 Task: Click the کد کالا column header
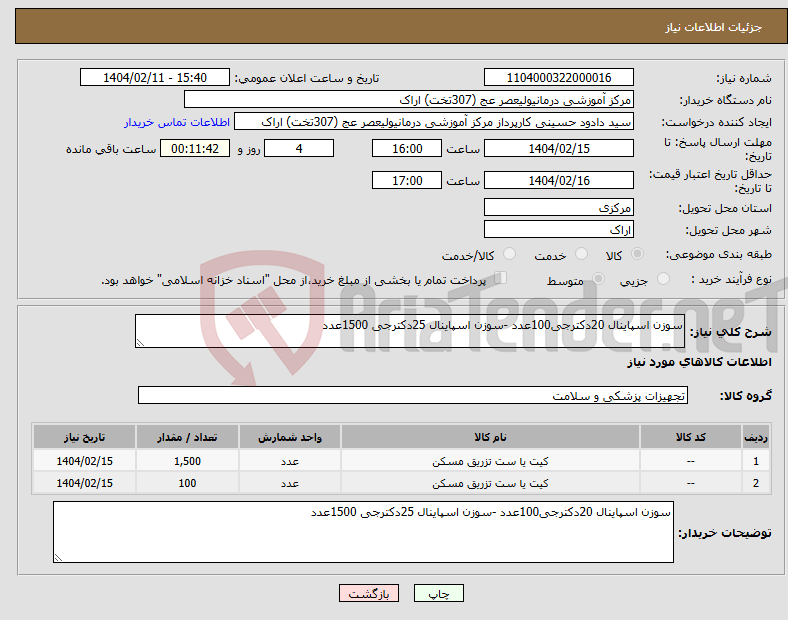click(691, 437)
